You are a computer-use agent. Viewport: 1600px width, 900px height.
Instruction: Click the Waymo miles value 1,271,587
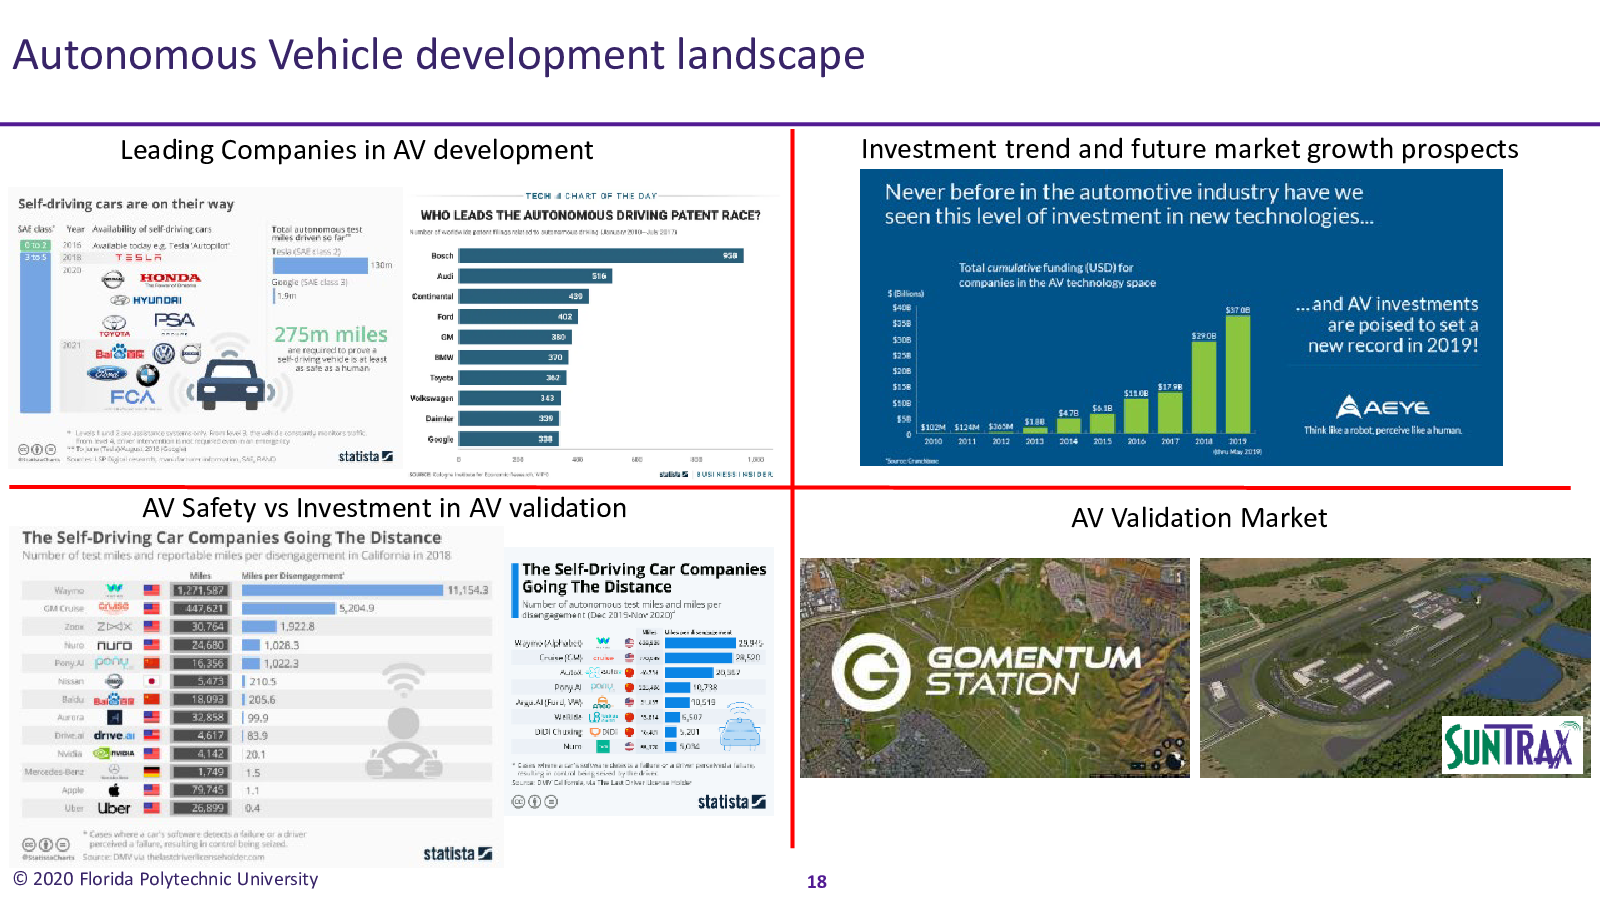201,590
